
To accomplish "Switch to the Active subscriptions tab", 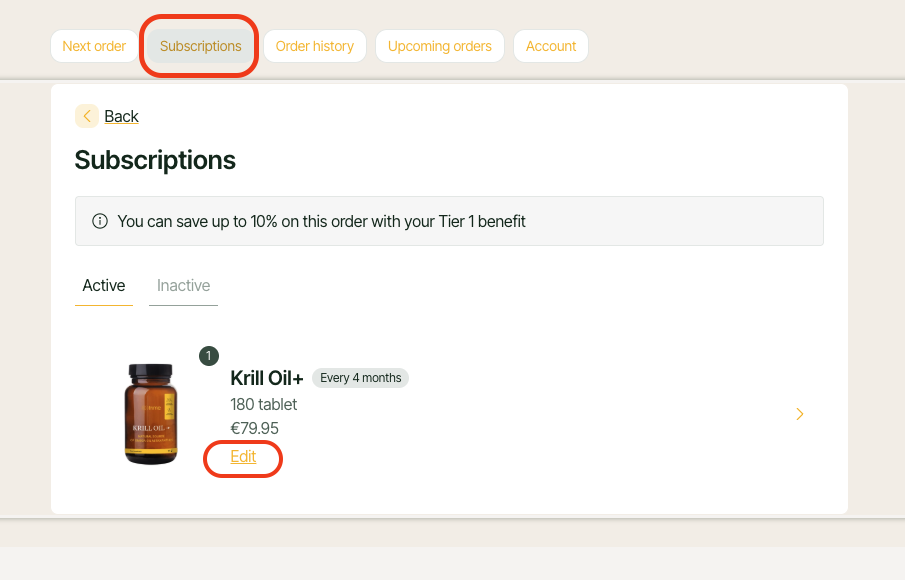I will click(104, 286).
